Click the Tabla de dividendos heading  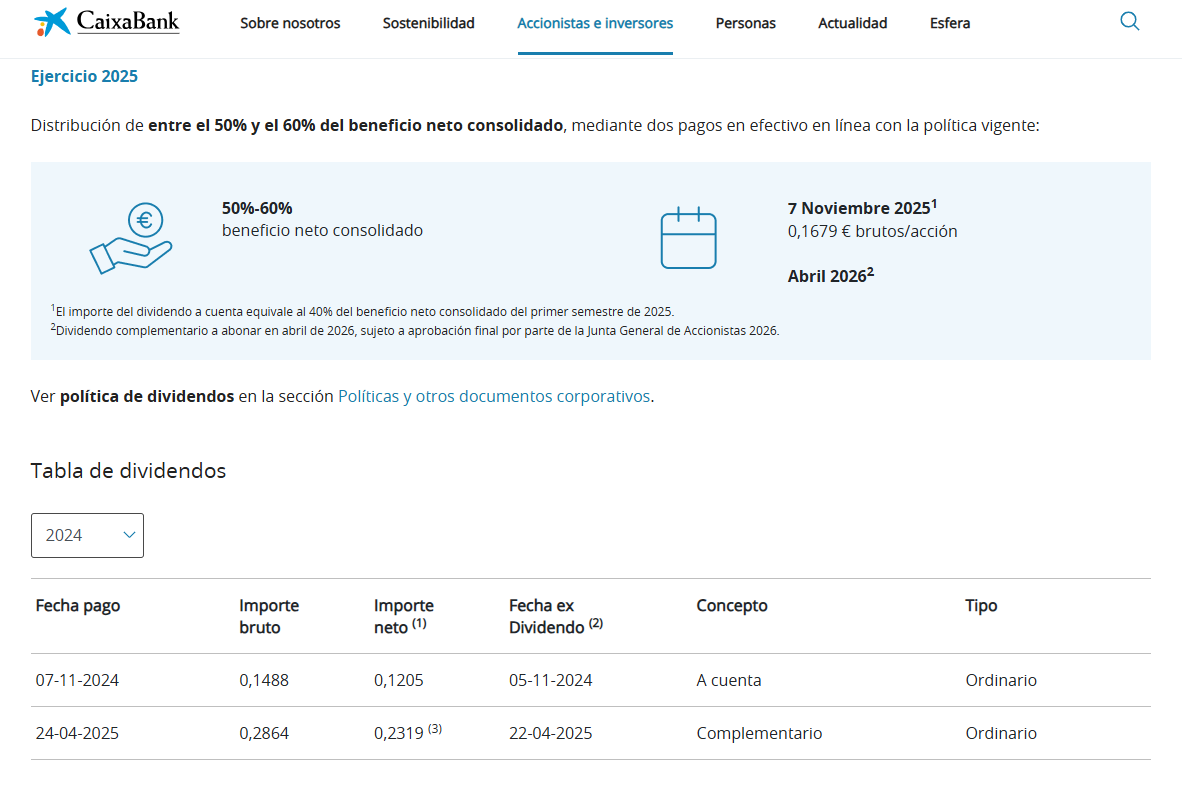pyautogui.click(x=128, y=470)
